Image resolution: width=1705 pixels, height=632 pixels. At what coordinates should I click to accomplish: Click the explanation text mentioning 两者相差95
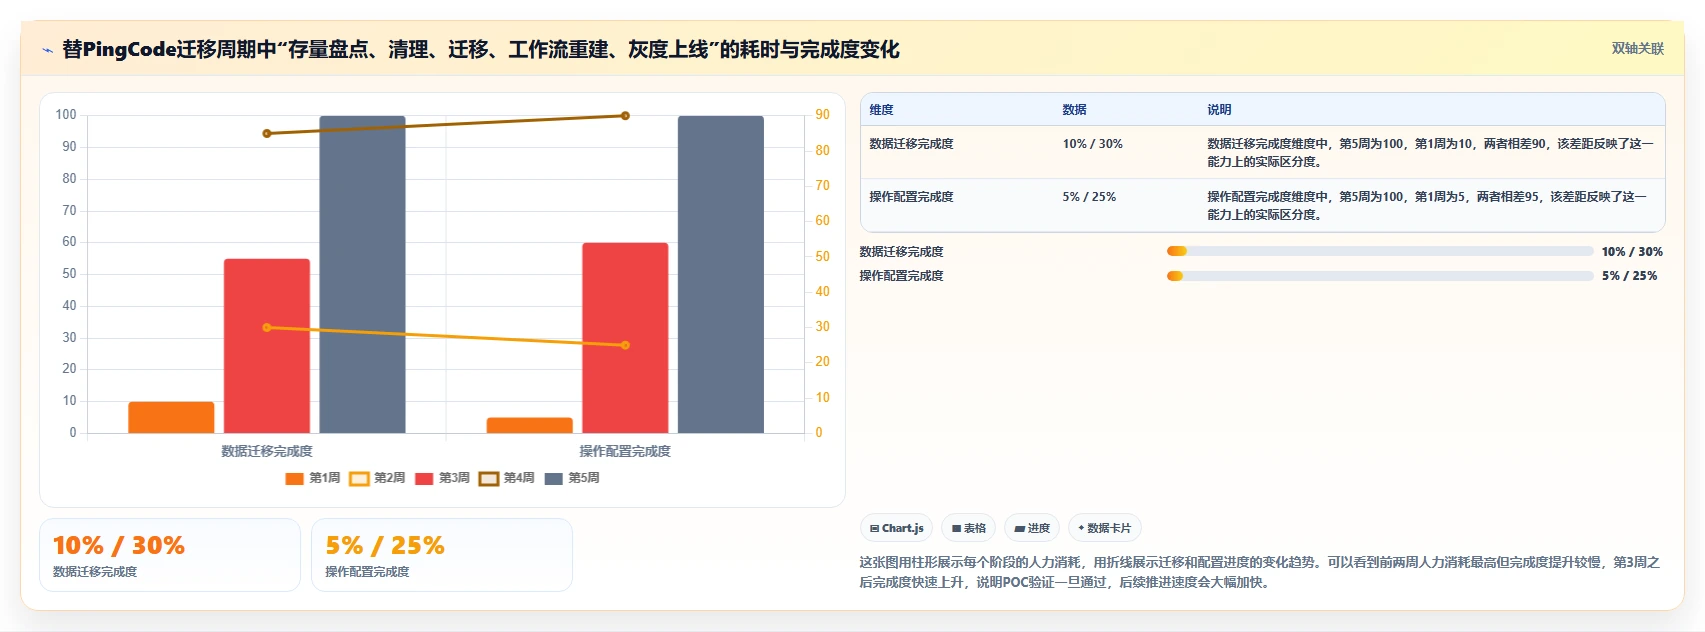pos(1427,206)
